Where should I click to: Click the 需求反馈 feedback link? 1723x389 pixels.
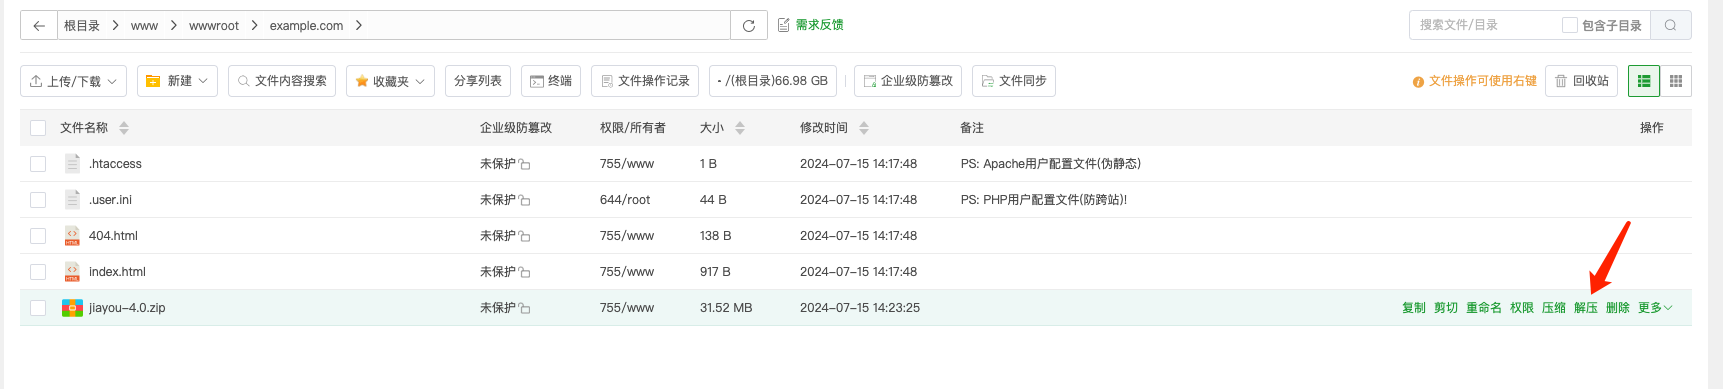[811, 25]
